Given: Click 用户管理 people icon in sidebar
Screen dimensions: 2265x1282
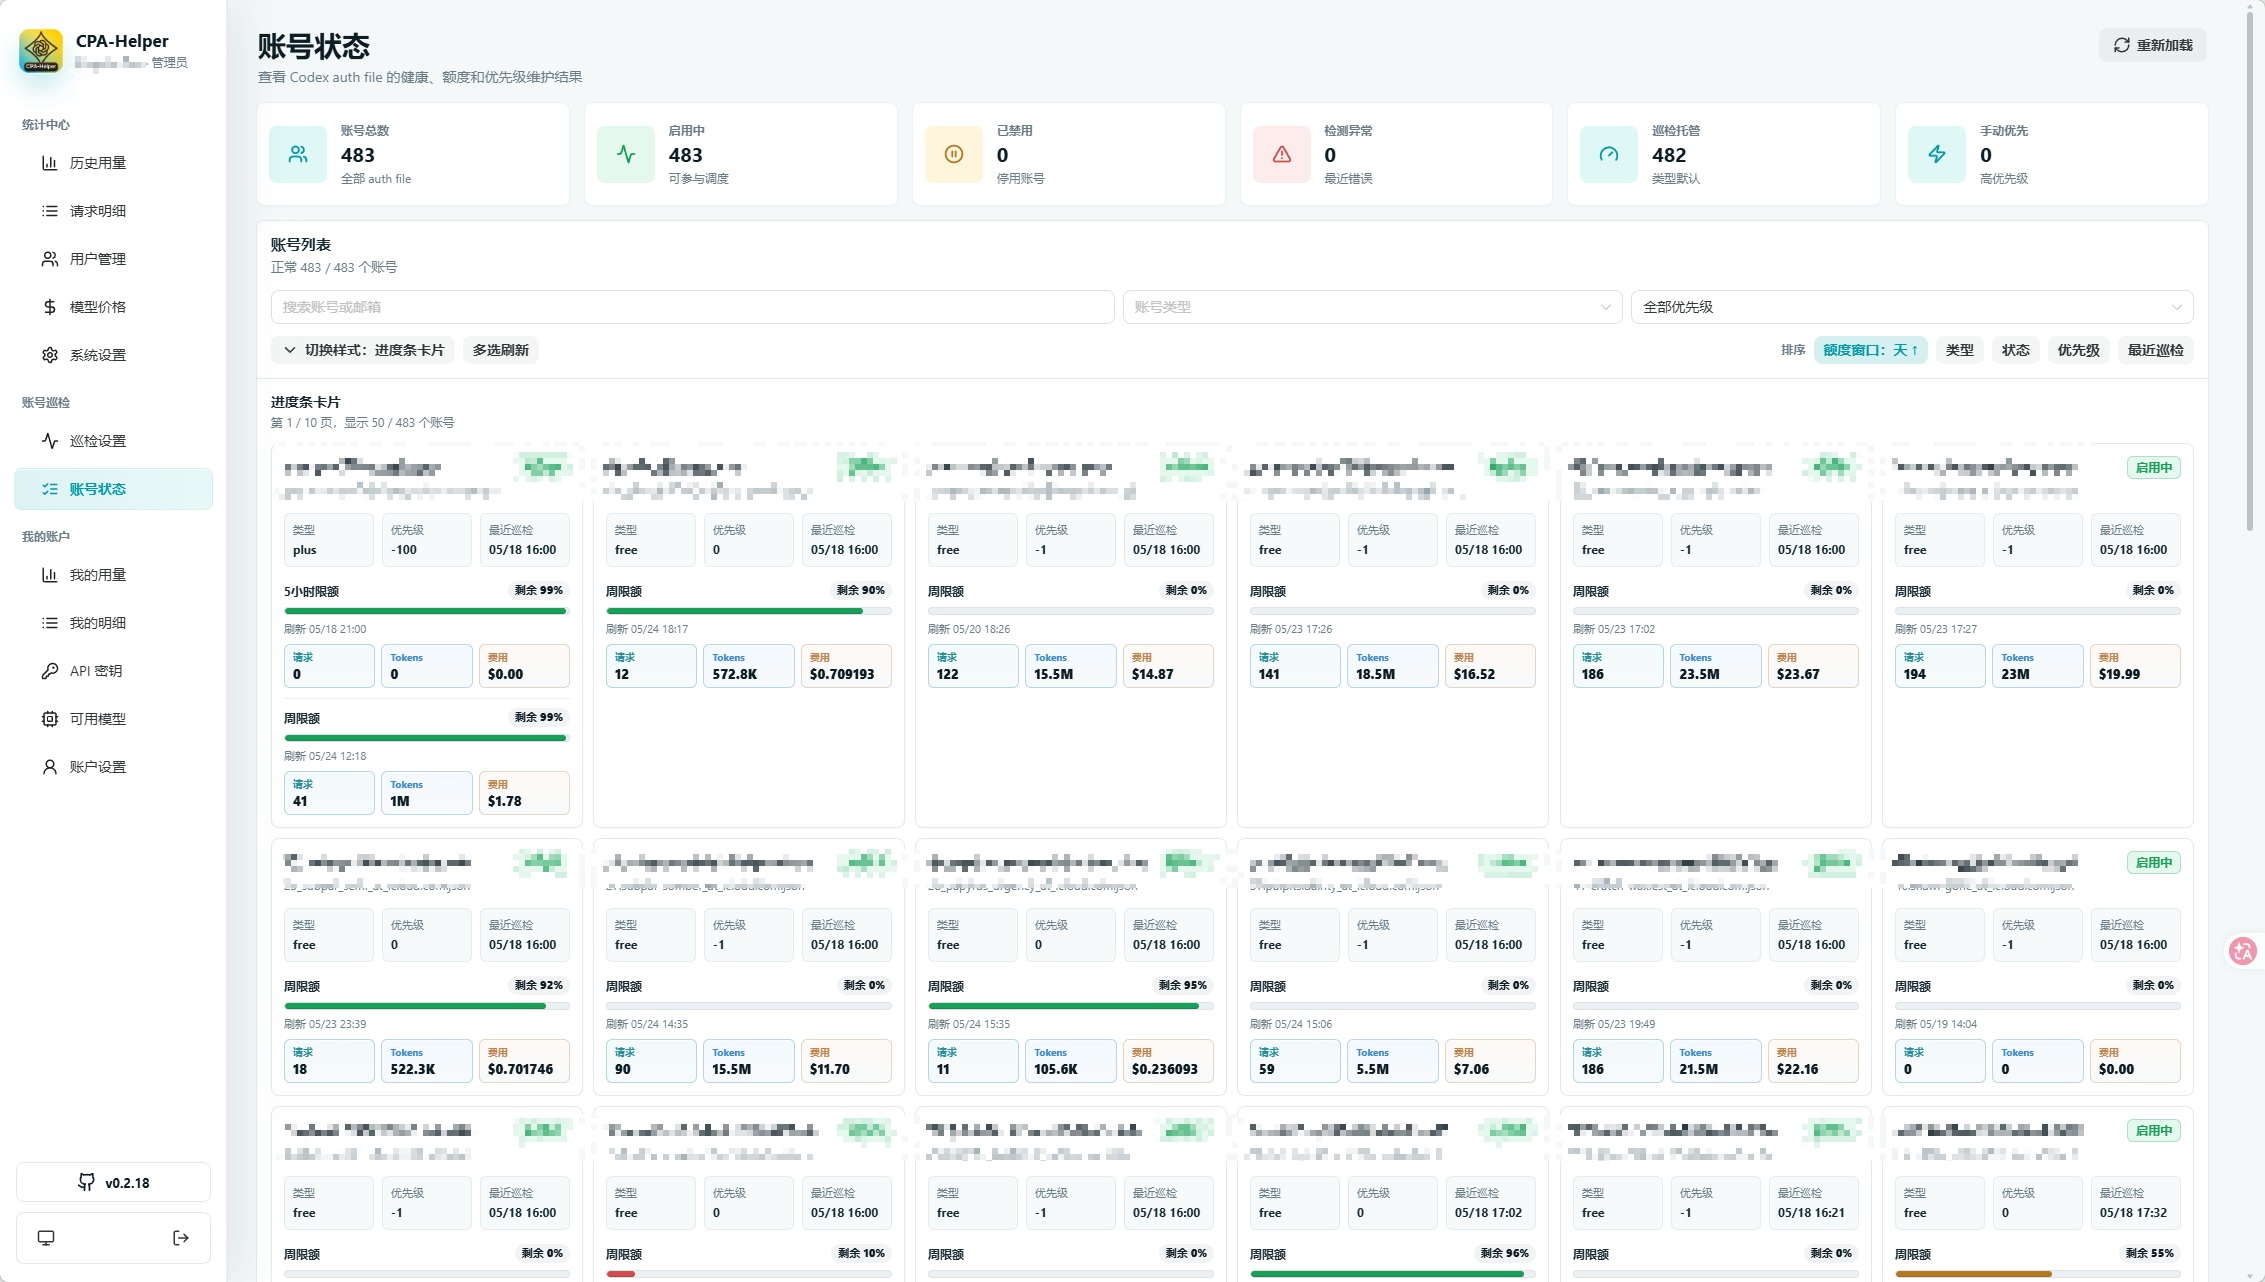Looking at the screenshot, I should pyautogui.click(x=49, y=259).
